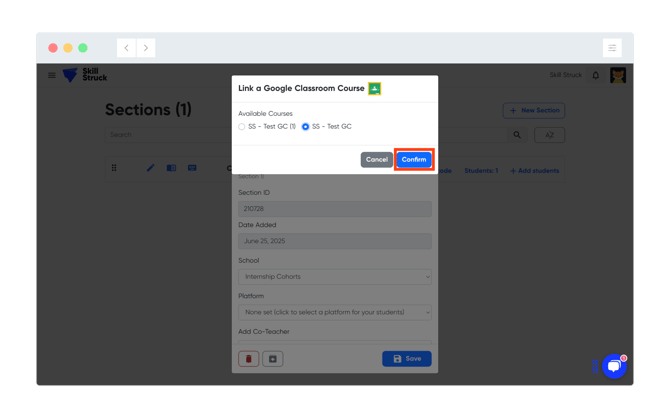Expand the Platform dropdown

click(x=335, y=312)
